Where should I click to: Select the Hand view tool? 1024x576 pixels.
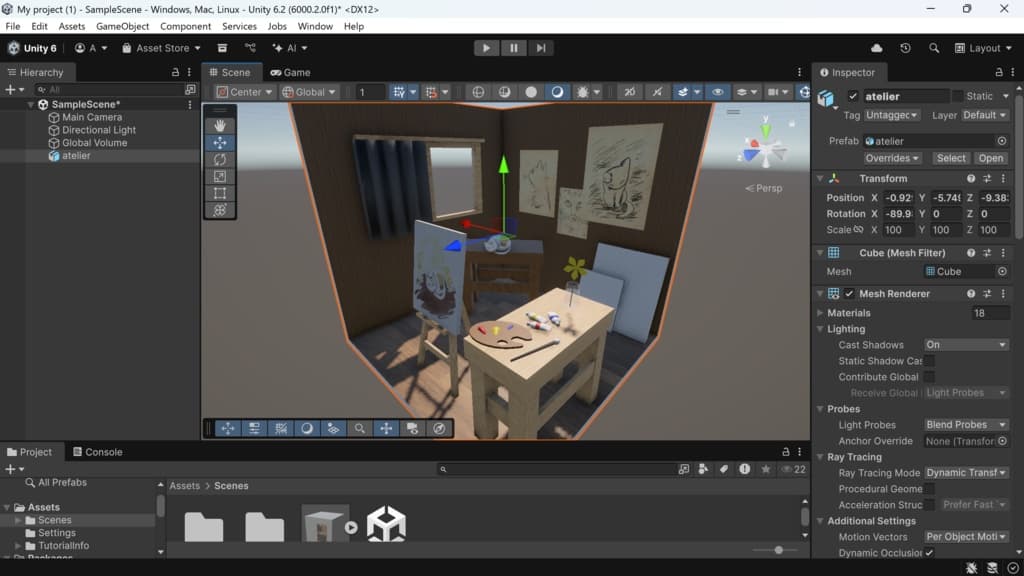coord(220,126)
